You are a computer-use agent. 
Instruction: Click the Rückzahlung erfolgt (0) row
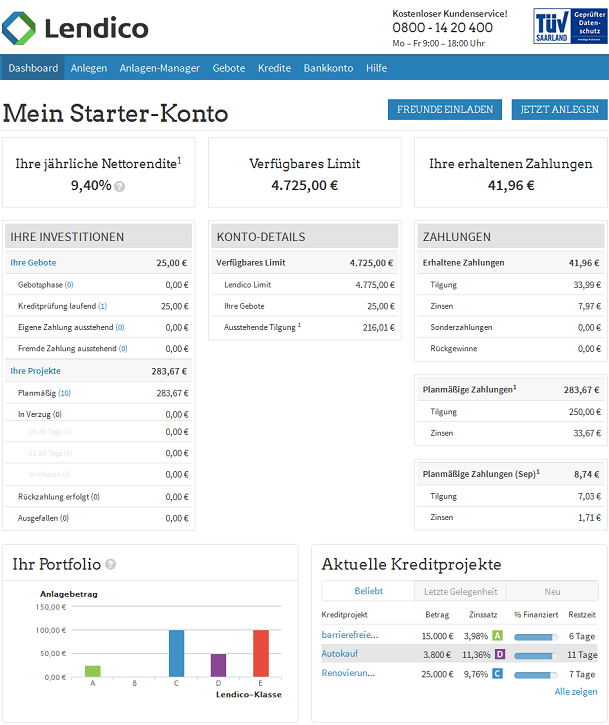pos(98,497)
